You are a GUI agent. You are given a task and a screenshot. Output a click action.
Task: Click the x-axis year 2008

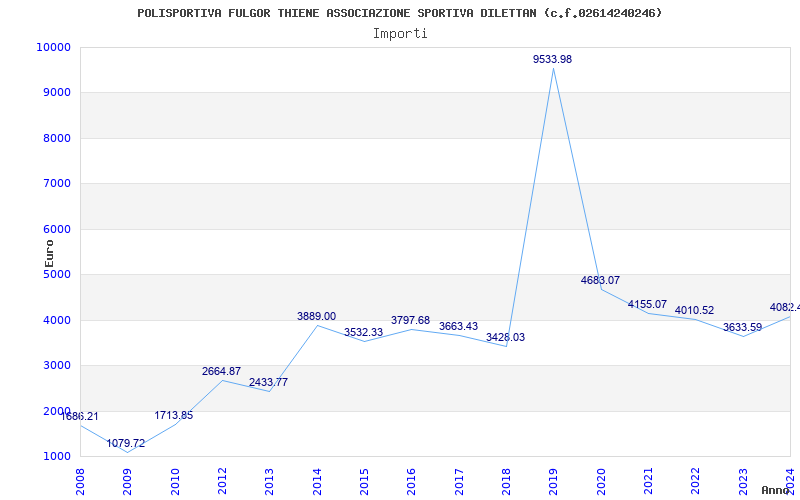[x=80, y=481]
